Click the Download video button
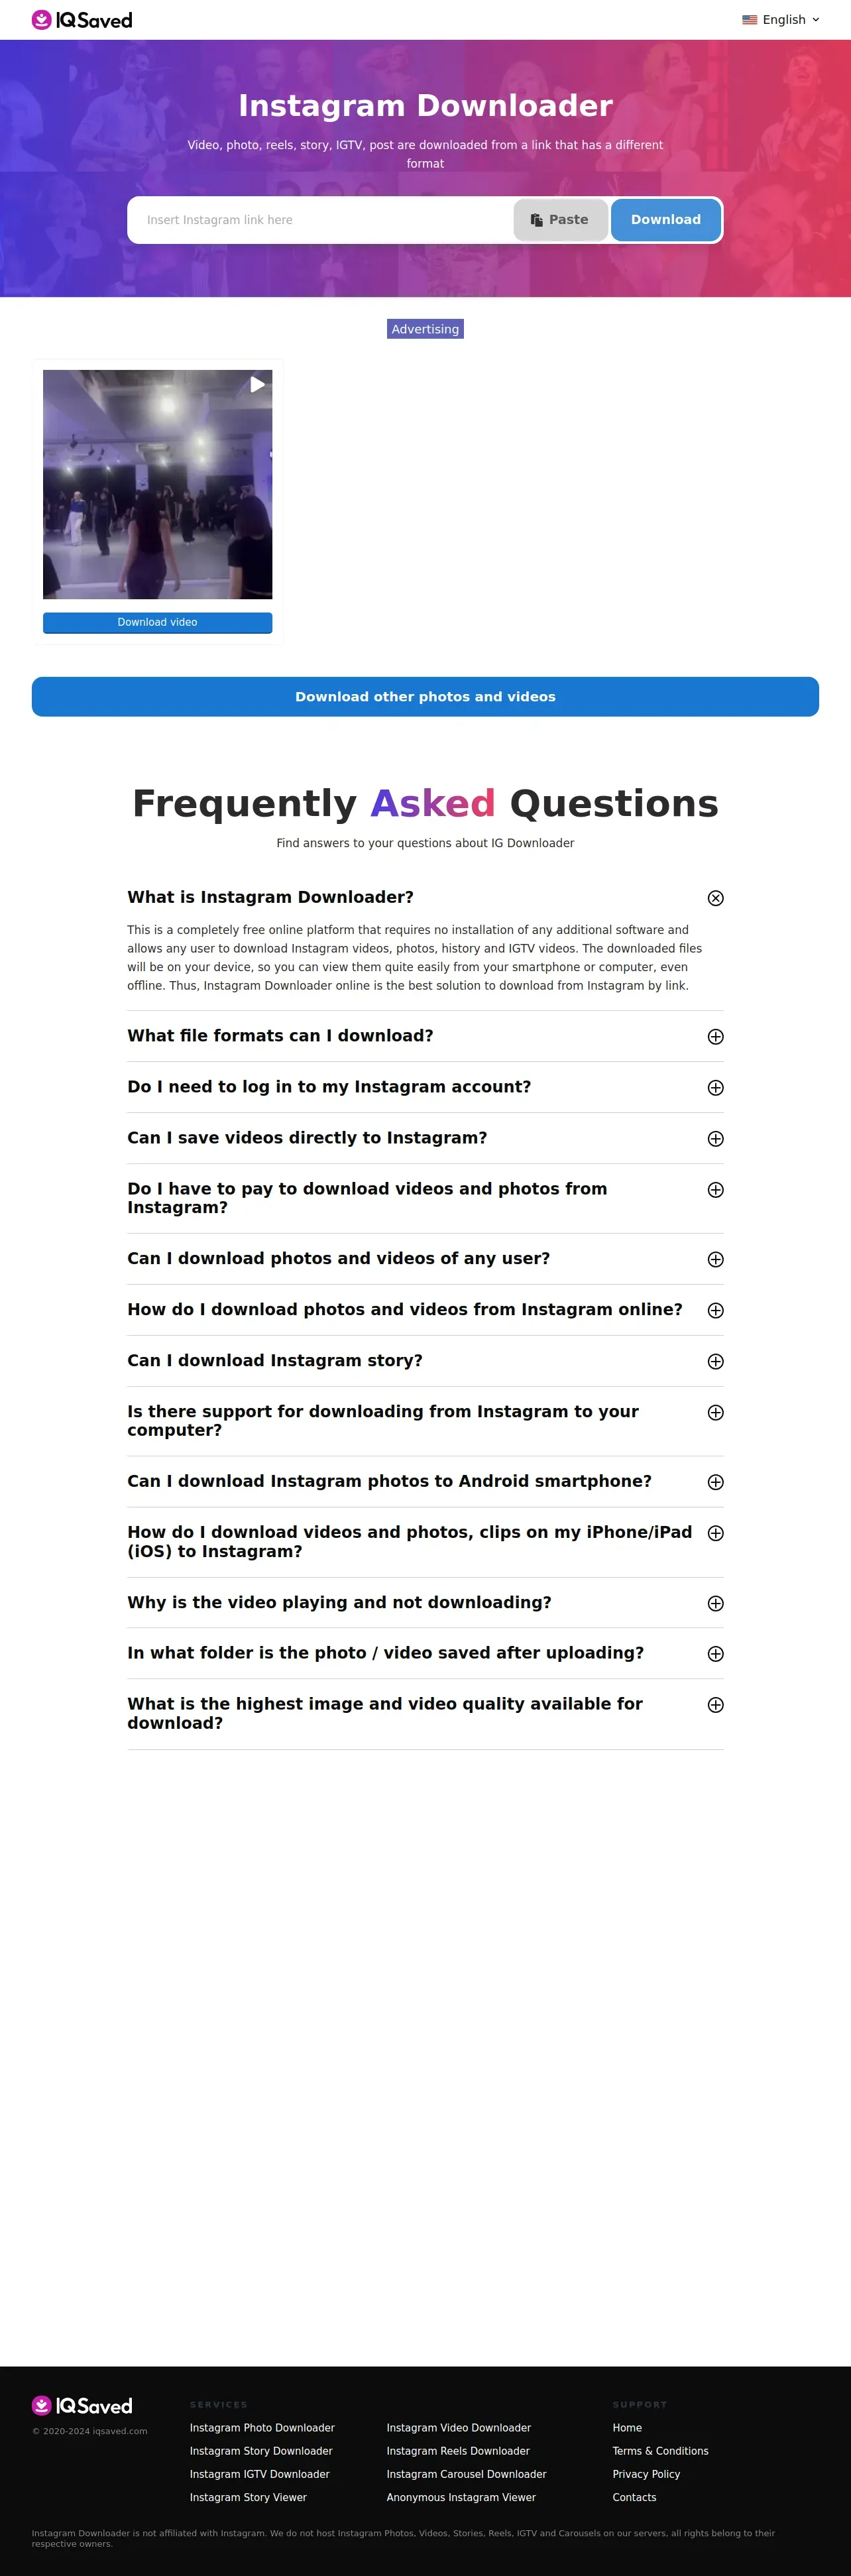851x2576 pixels. pos(157,622)
